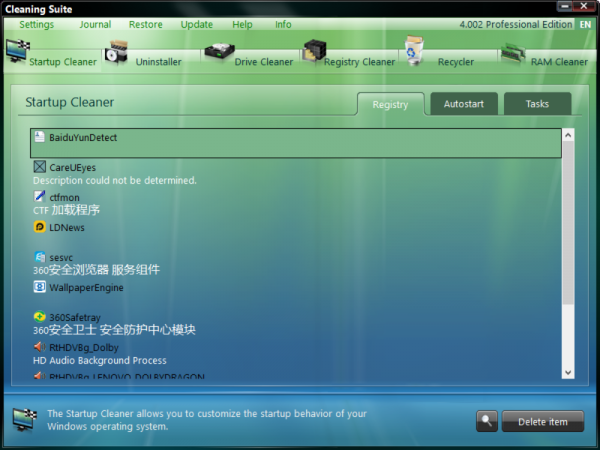Minimize the Cleaning Suite window

click(x=565, y=6)
